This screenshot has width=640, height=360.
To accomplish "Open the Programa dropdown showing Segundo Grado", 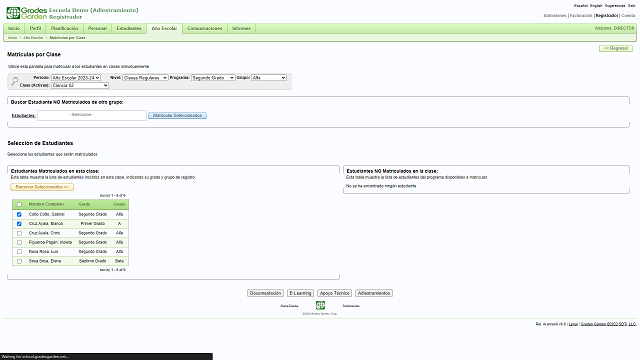I will coord(213,78).
